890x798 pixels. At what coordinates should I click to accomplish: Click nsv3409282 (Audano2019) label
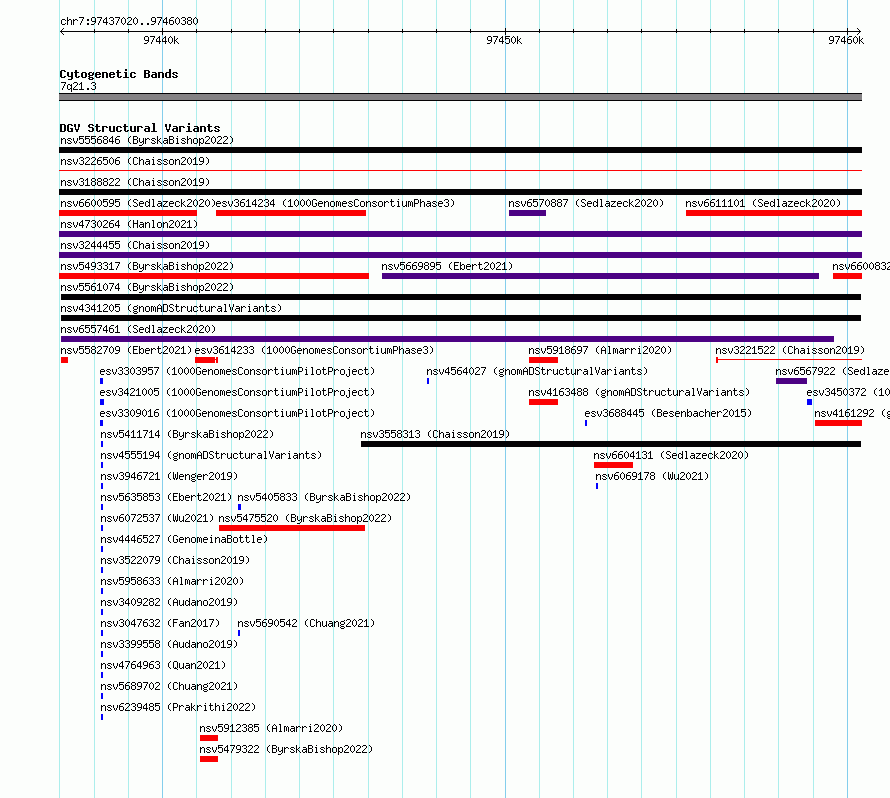pos(169,602)
